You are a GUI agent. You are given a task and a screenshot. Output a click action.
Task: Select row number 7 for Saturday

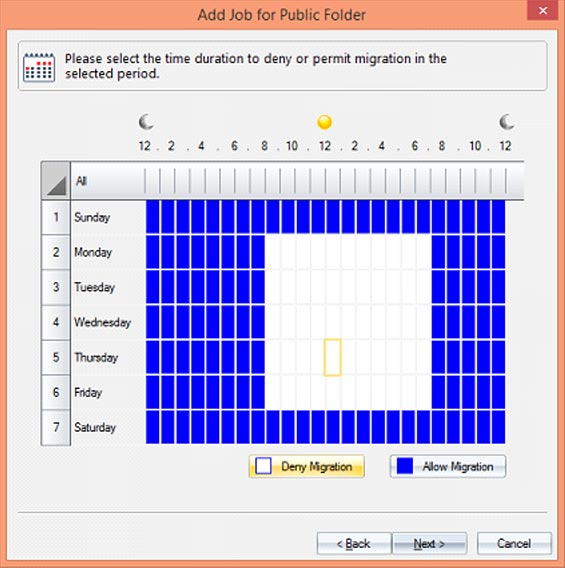[x=56, y=427]
